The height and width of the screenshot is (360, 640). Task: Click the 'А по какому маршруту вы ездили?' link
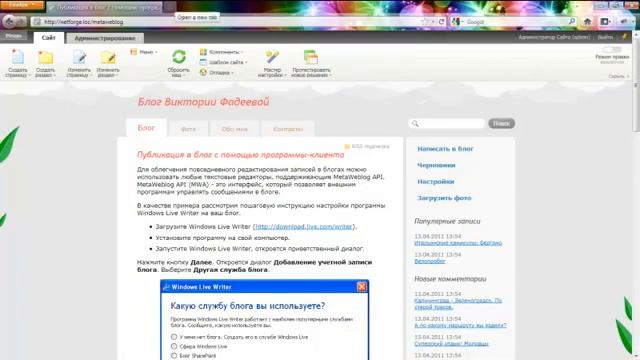click(x=460, y=325)
